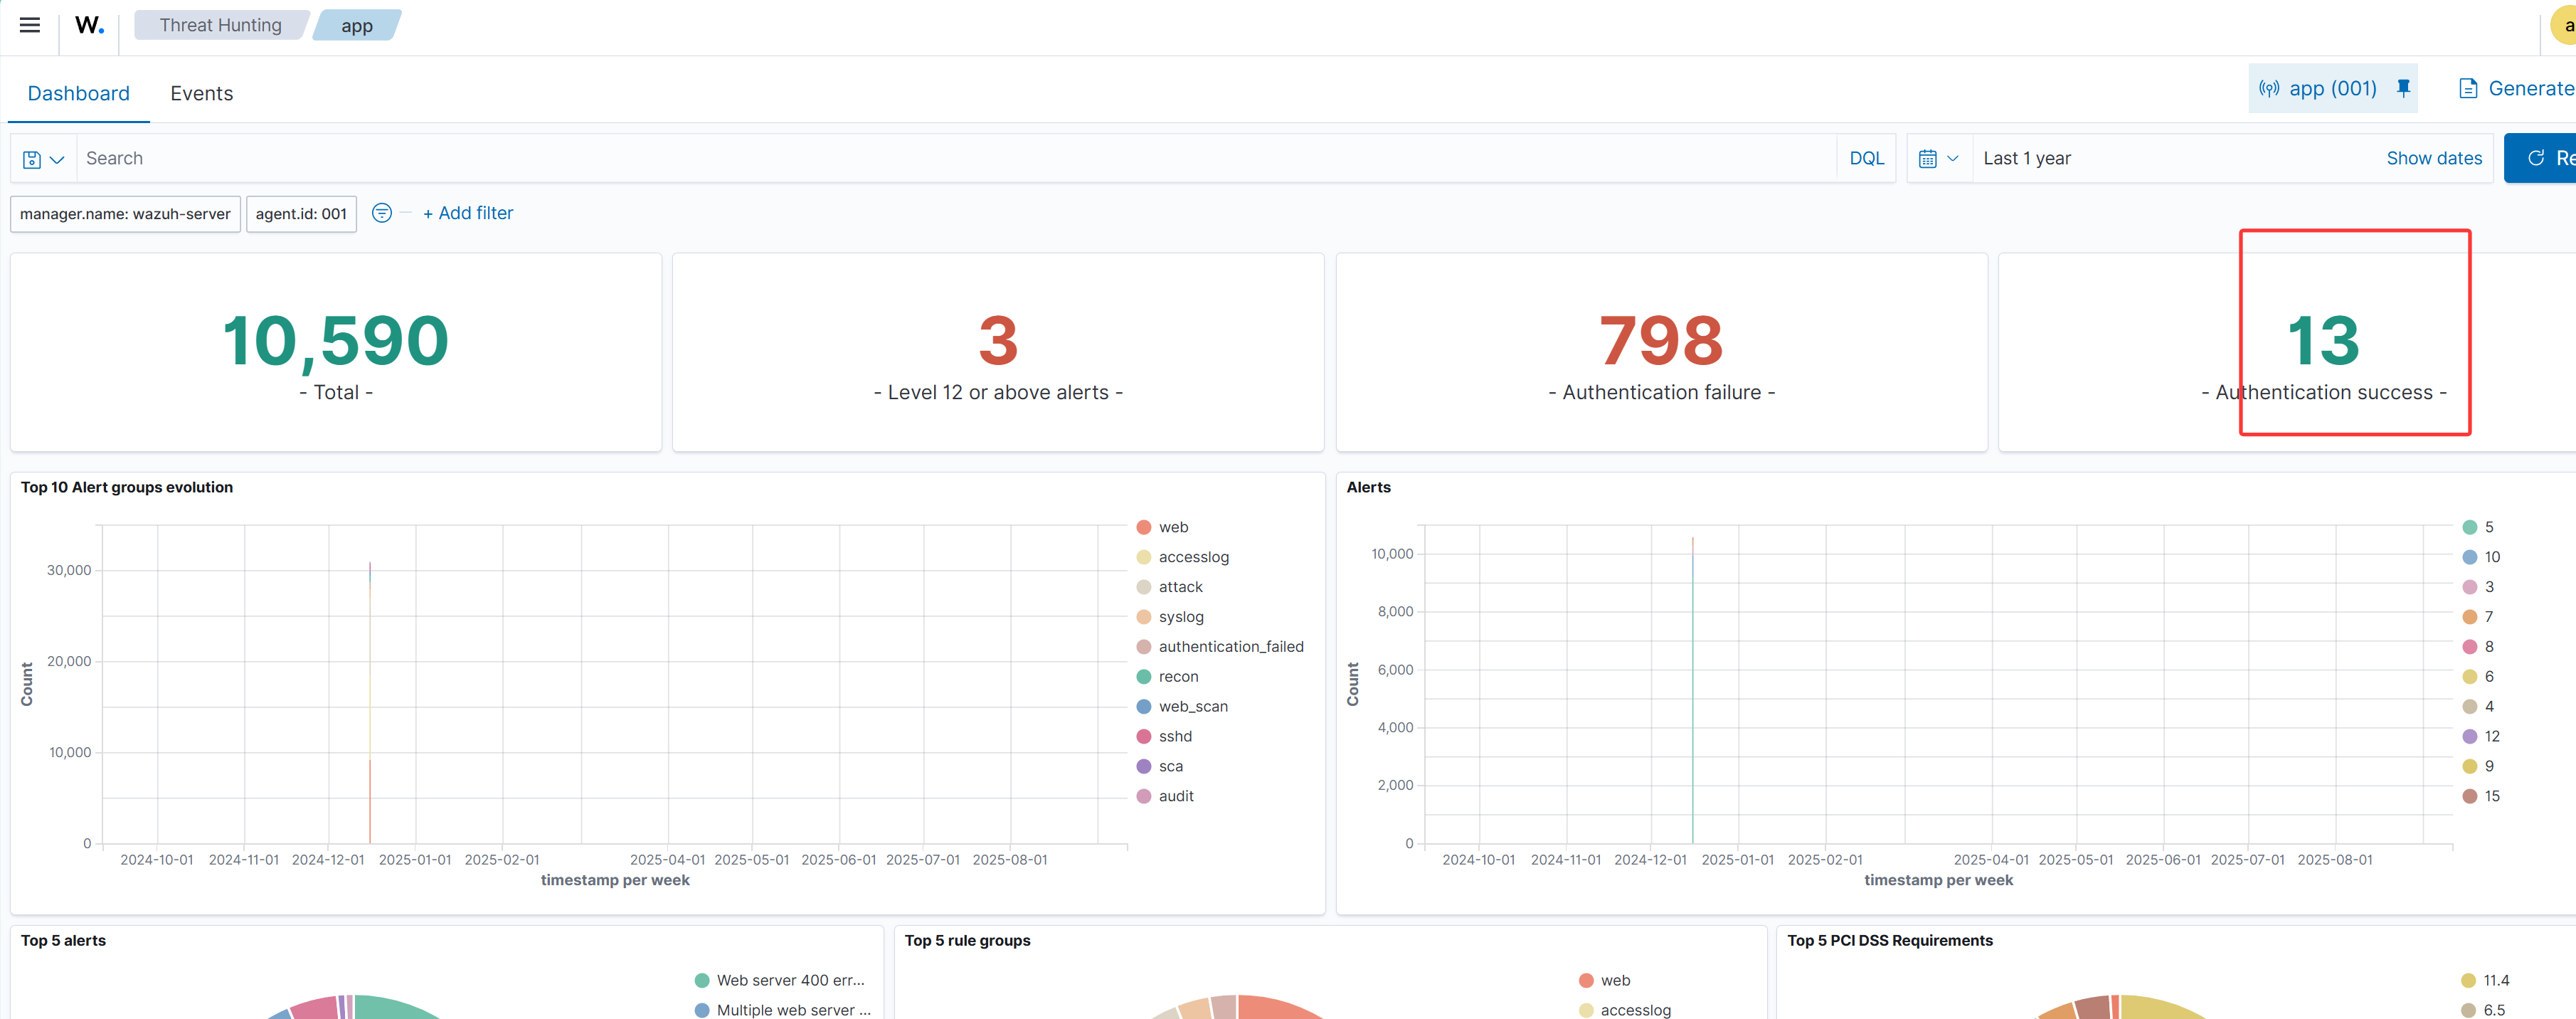Screen dimensions: 2576x1019
Task: Toggle level 12 alerts legend item
Action: [2490, 736]
